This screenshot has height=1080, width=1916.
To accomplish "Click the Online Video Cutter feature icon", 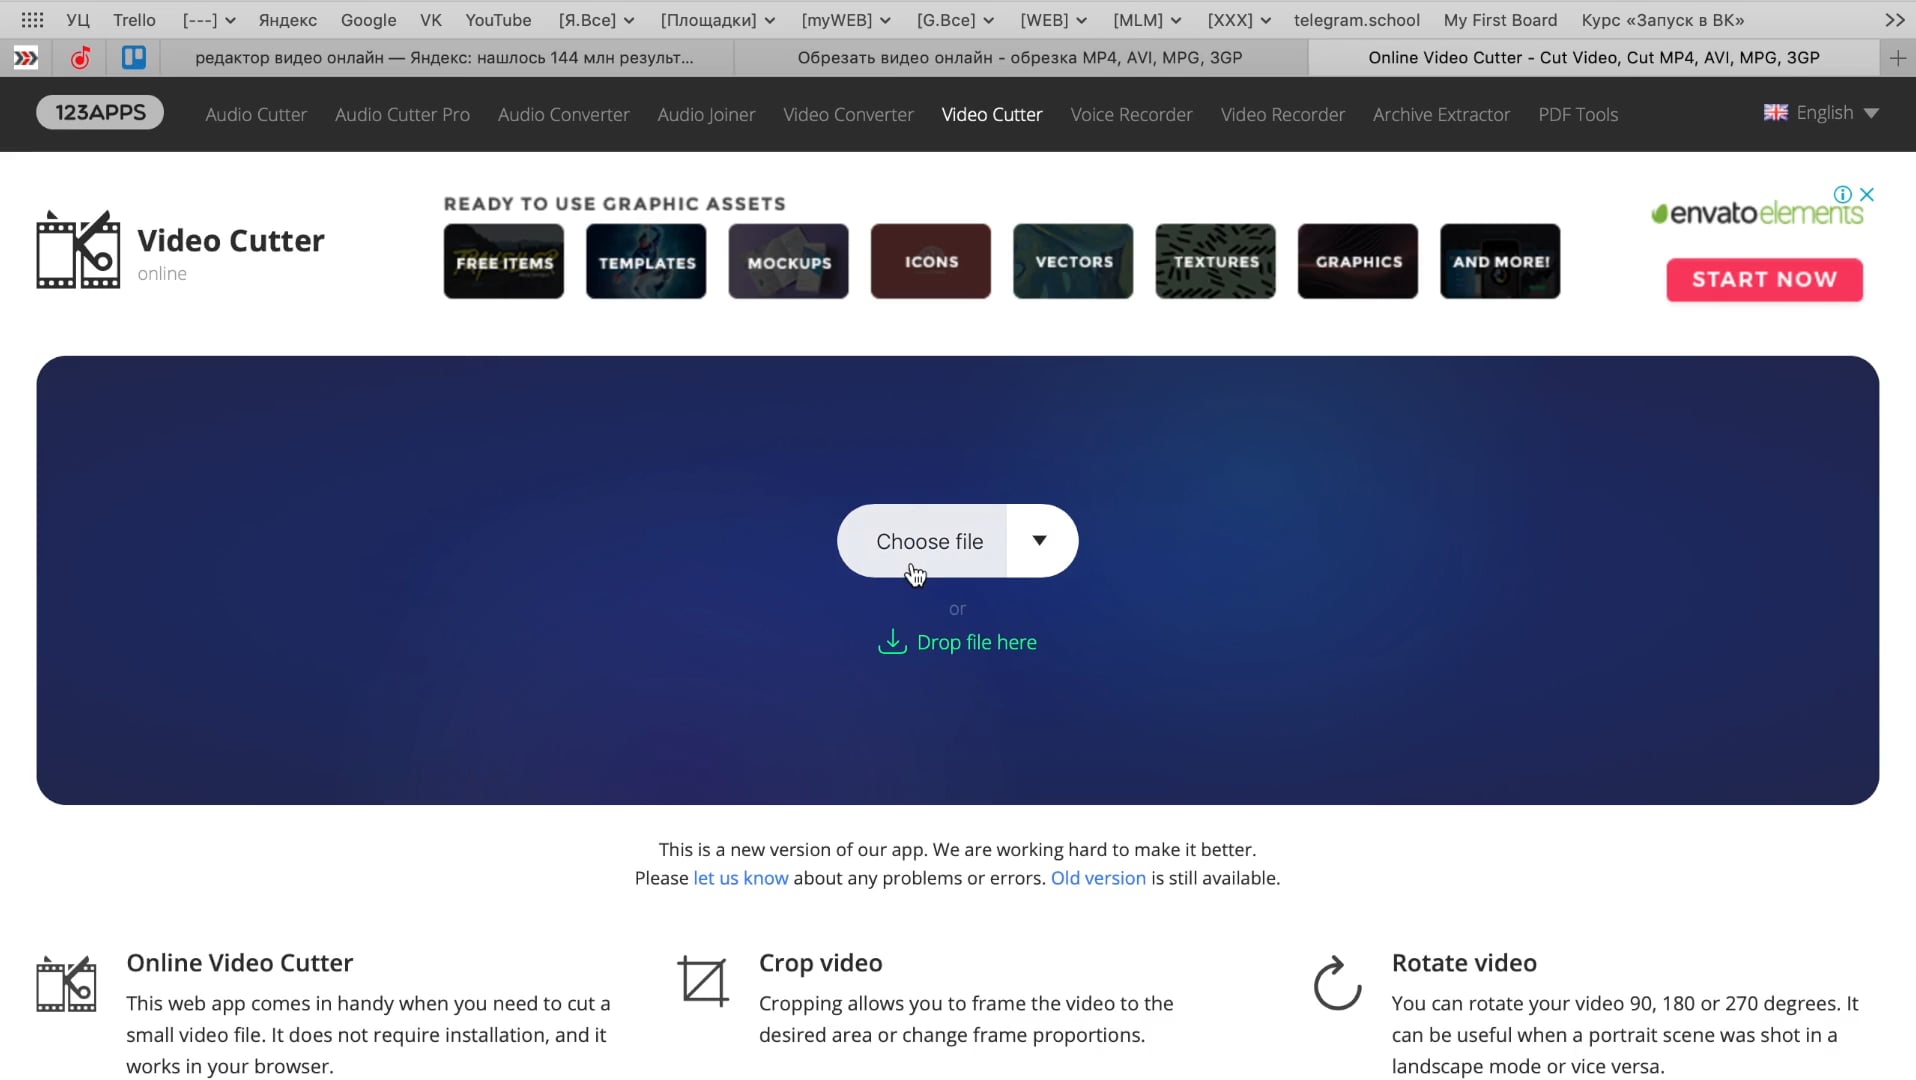I will tap(66, 984).
